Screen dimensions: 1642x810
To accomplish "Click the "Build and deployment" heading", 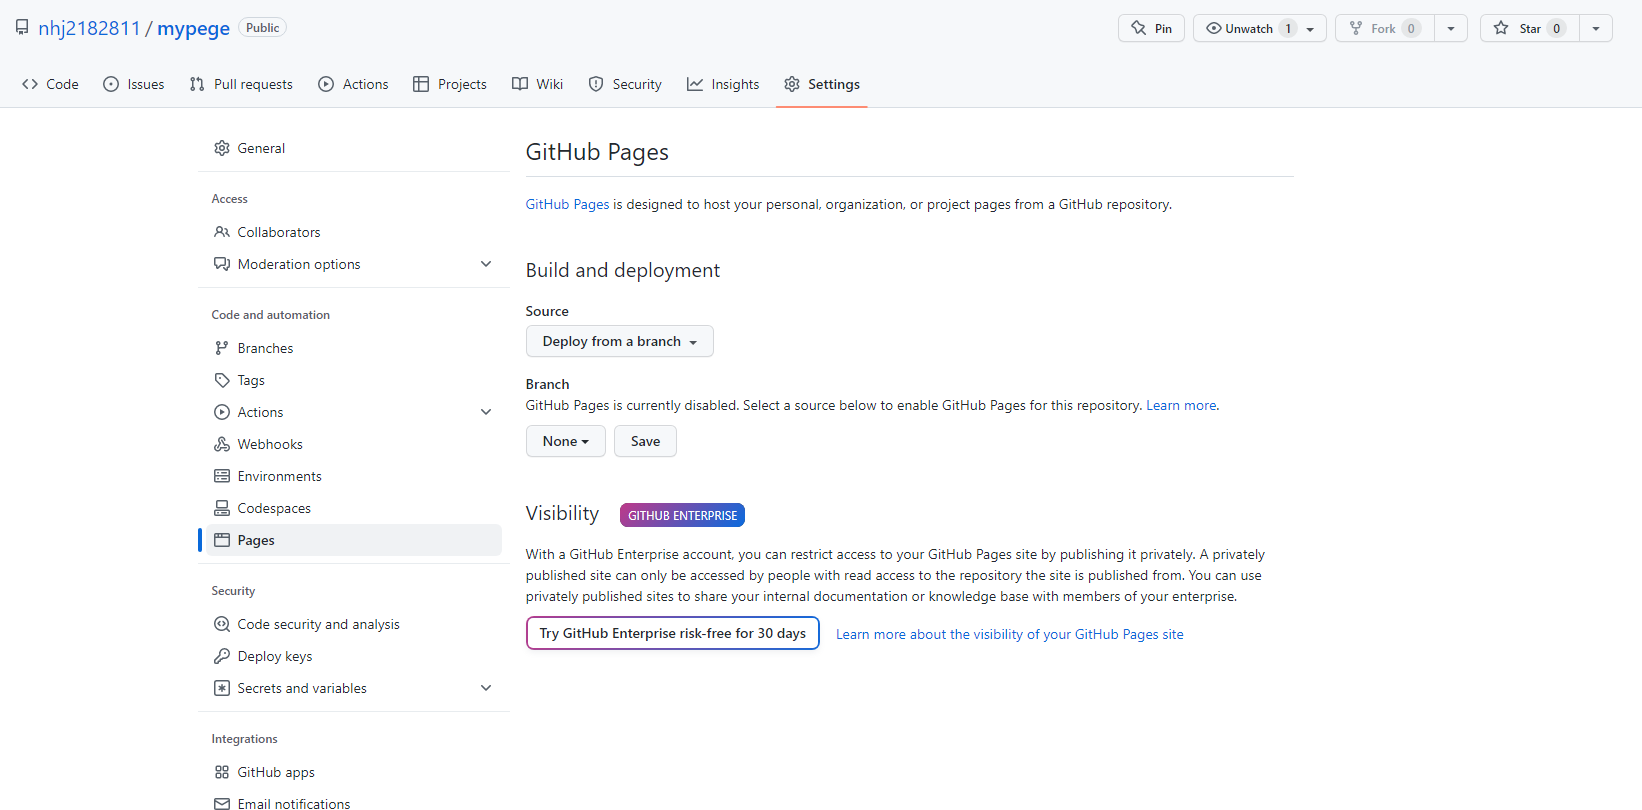I will coord(623,270).
